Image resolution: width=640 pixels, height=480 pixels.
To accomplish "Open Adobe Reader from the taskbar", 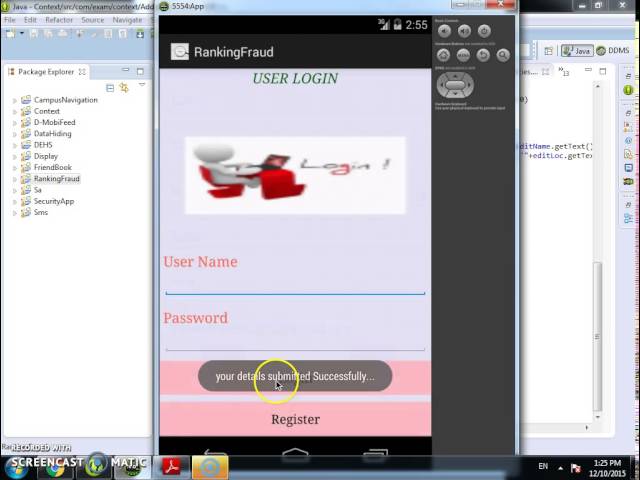I will pos(171,467).
